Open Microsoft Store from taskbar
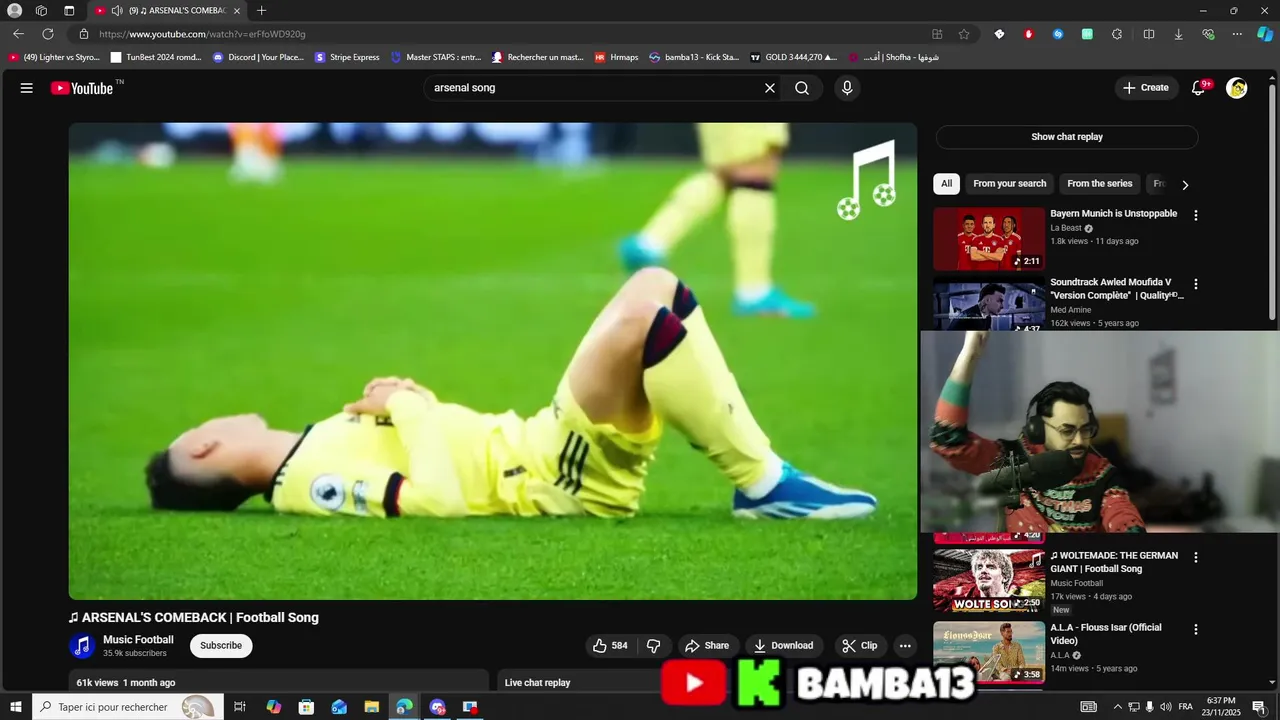1280x720 pixels. (x=306, y=707)
